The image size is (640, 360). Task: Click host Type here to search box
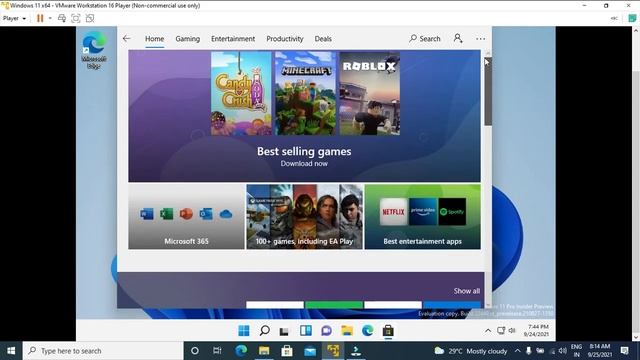[103, 351]
